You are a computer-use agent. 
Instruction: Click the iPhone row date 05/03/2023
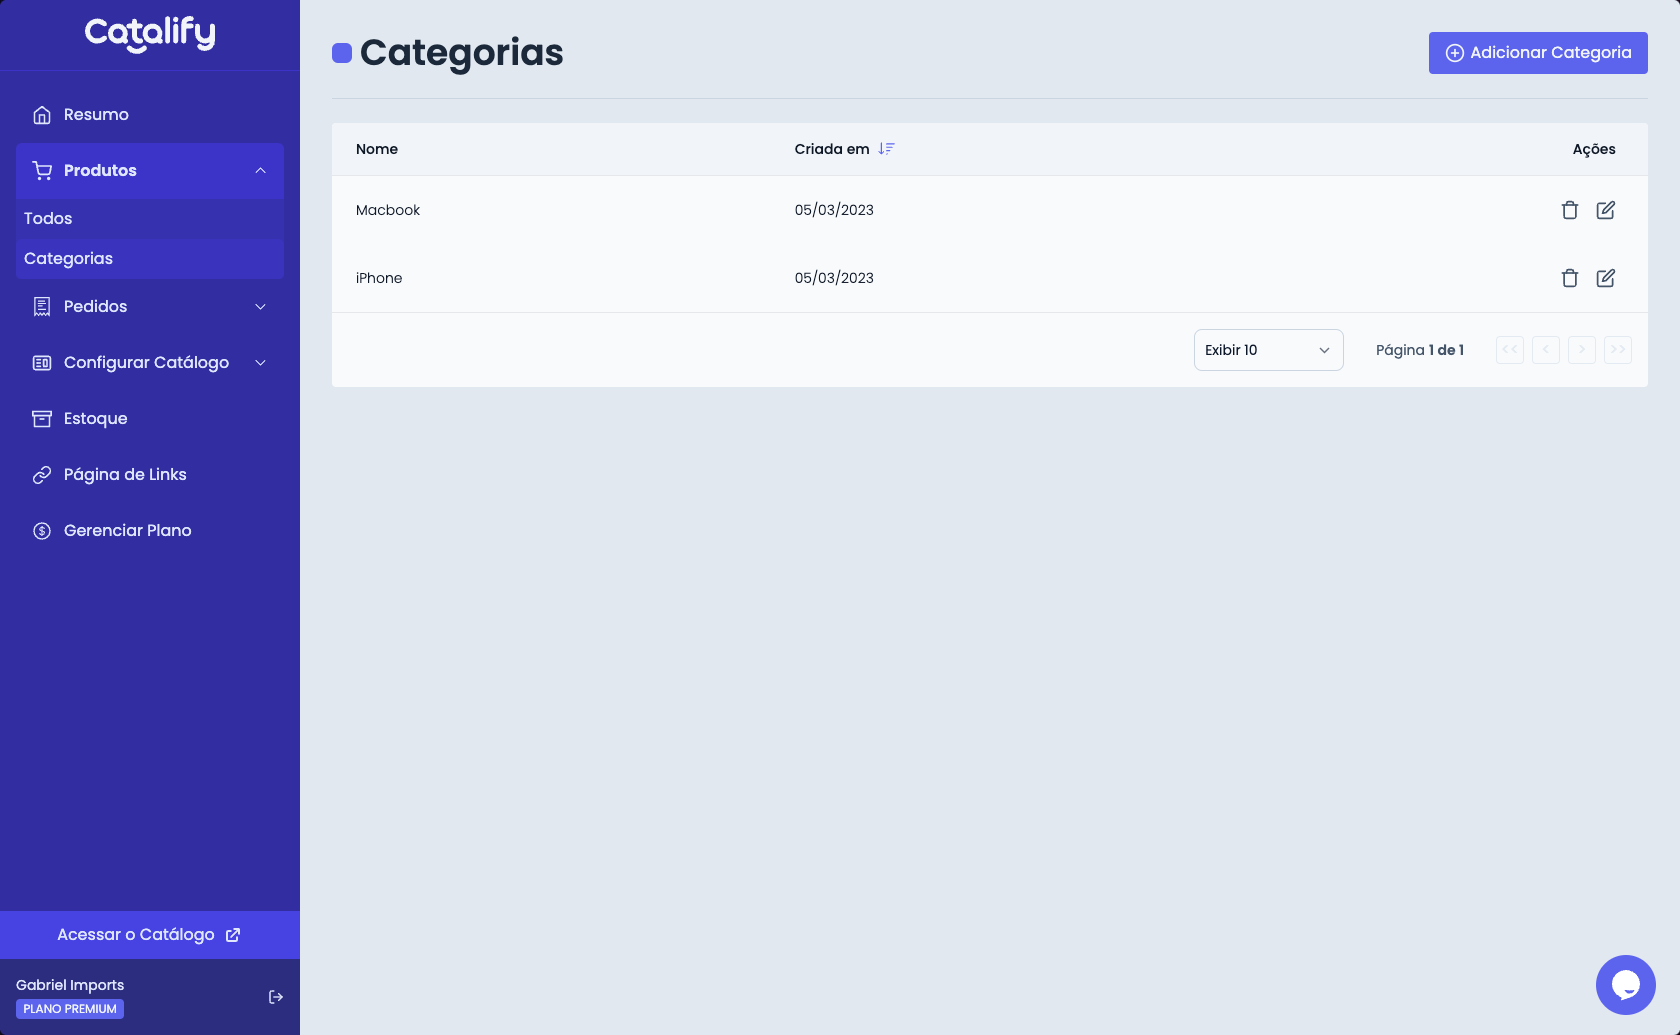pos(834,278)
